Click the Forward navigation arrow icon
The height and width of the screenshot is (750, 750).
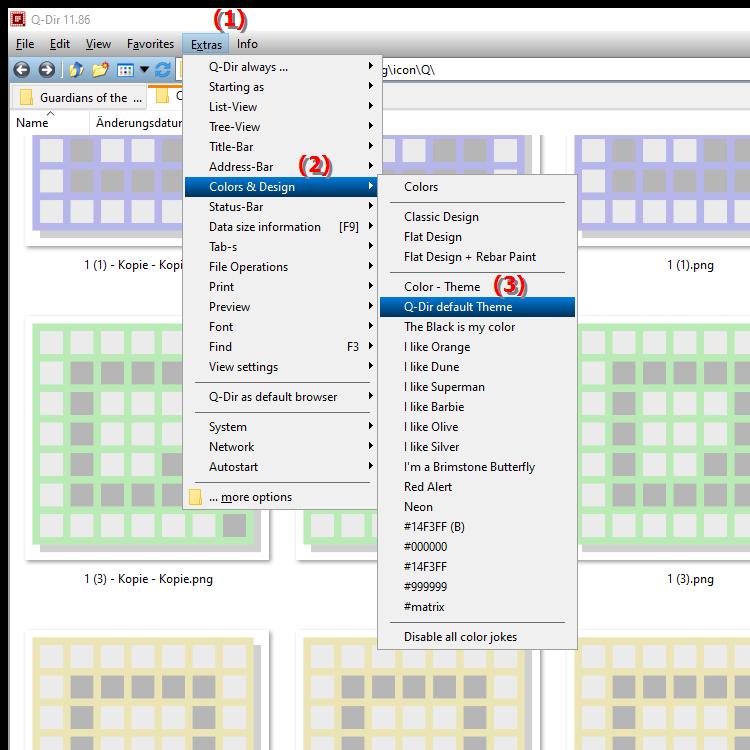click(46, 70)
